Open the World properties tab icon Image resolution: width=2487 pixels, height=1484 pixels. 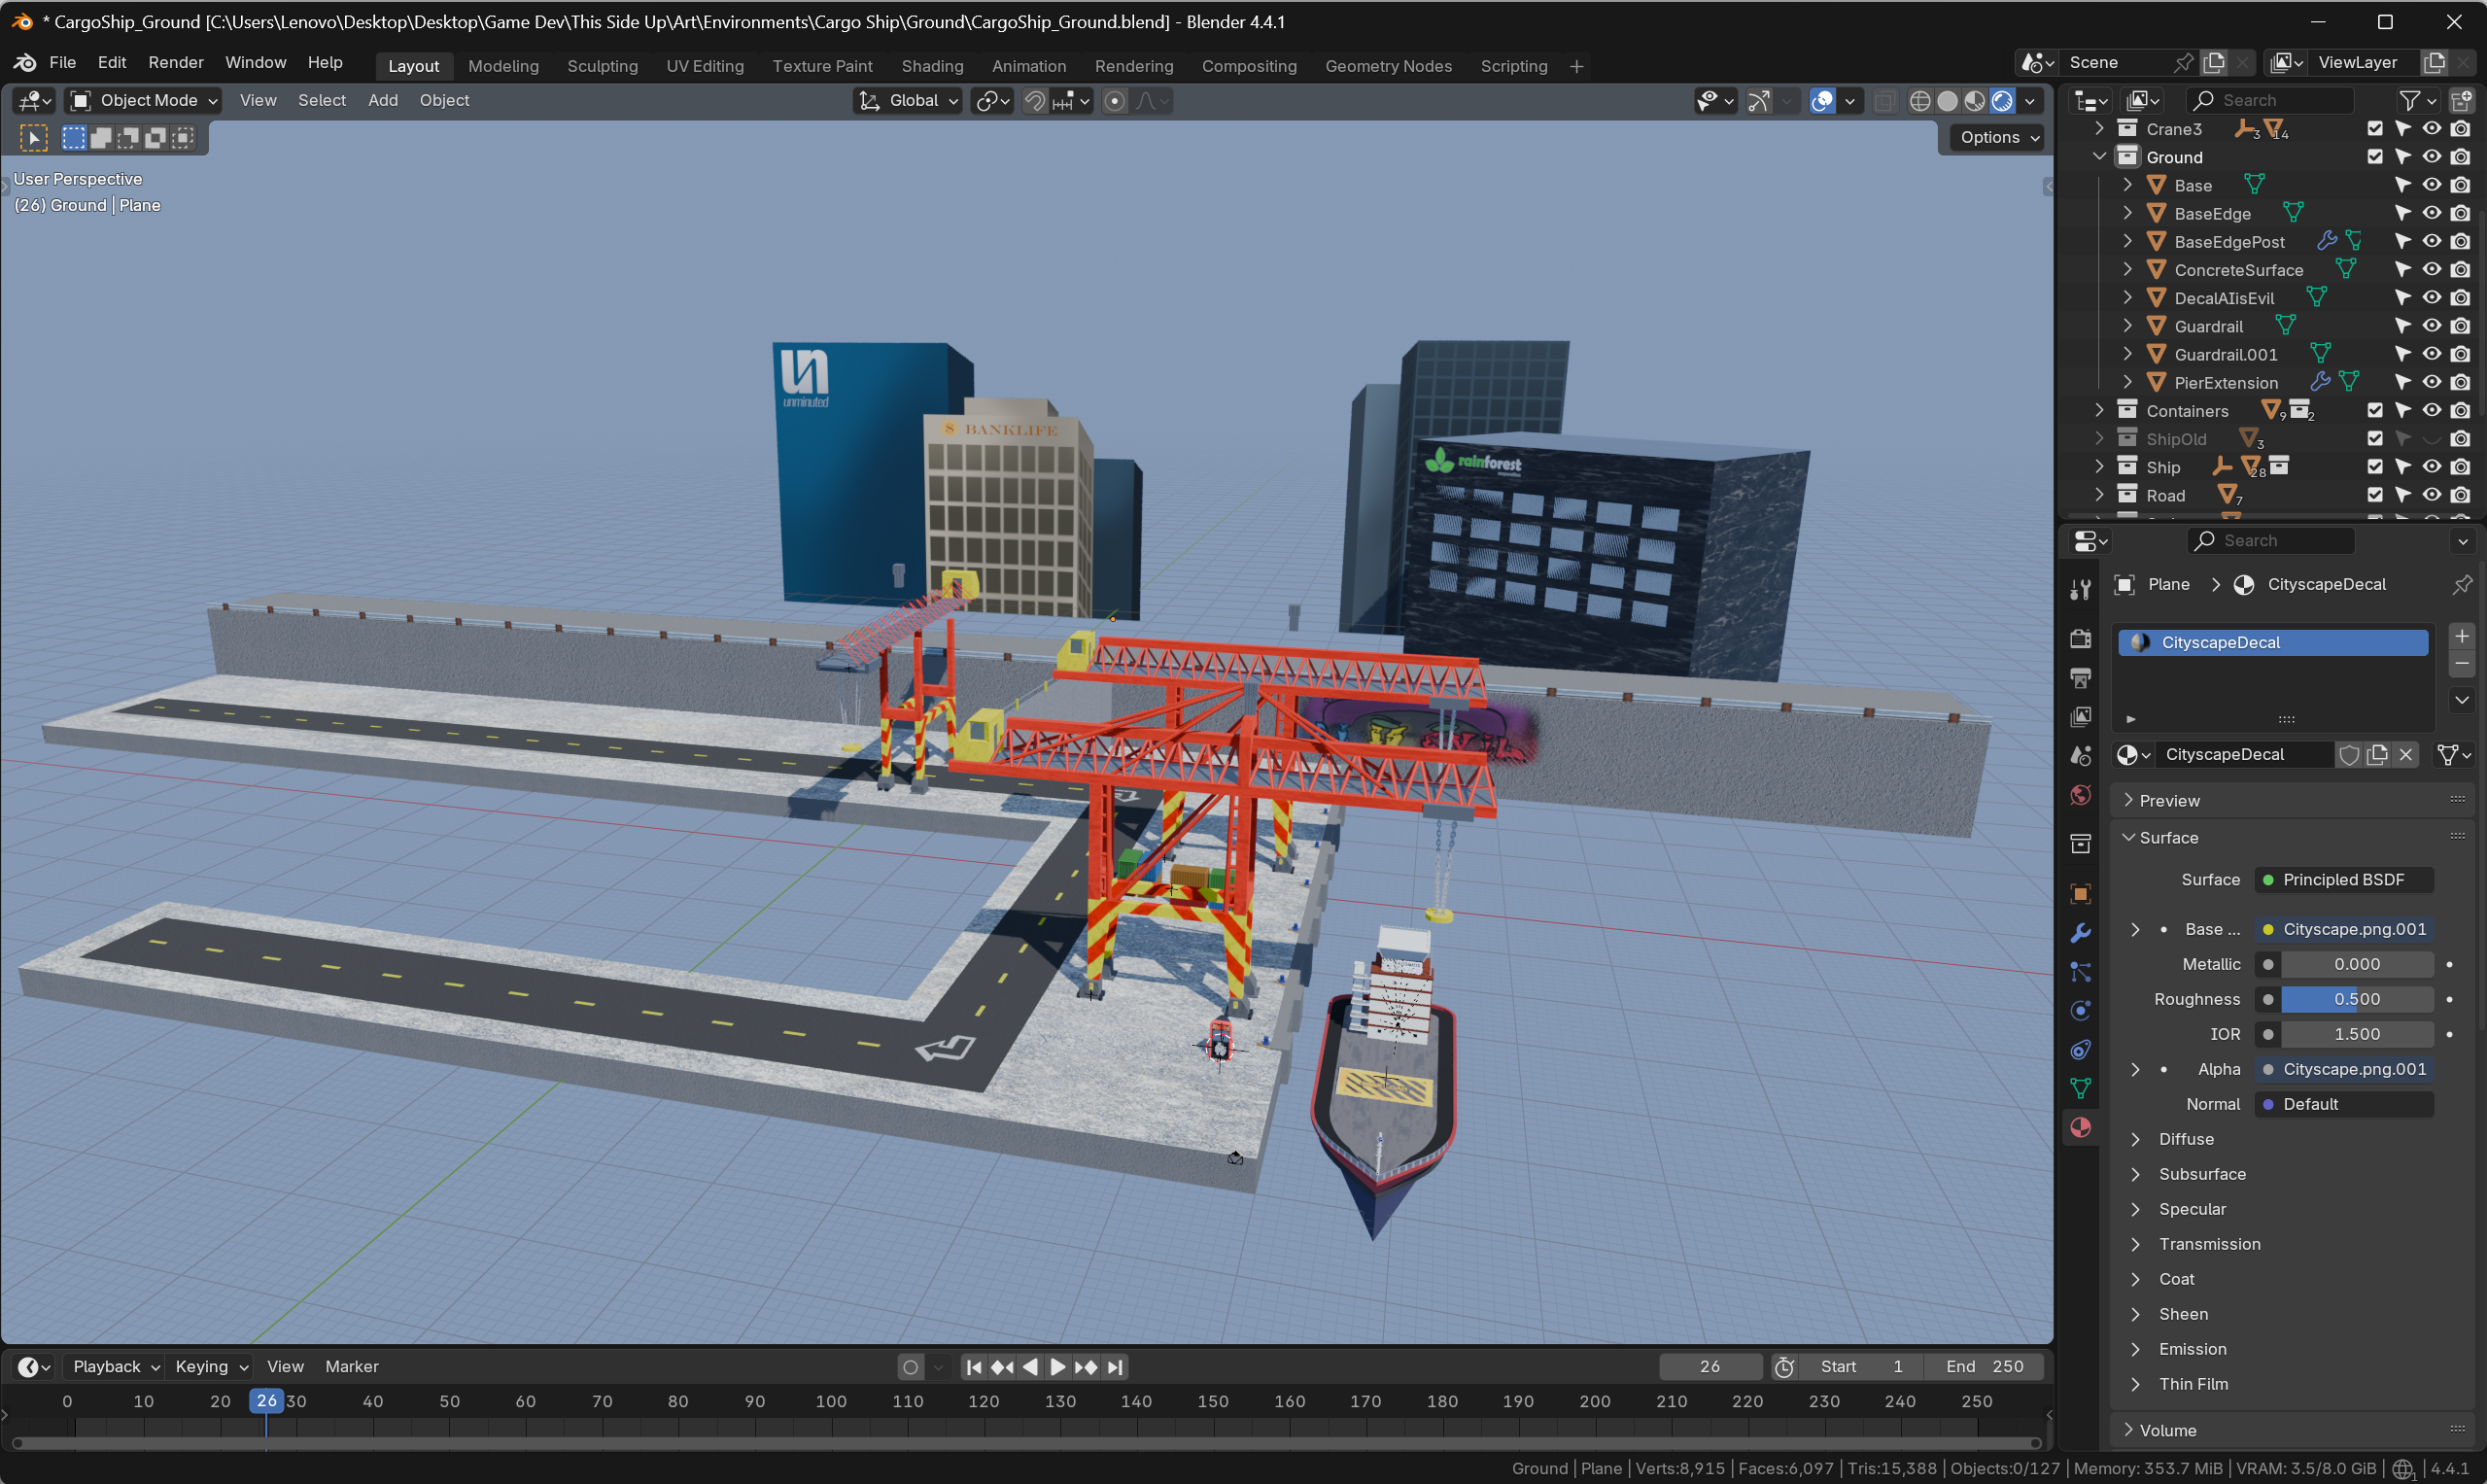(2080, 795)
